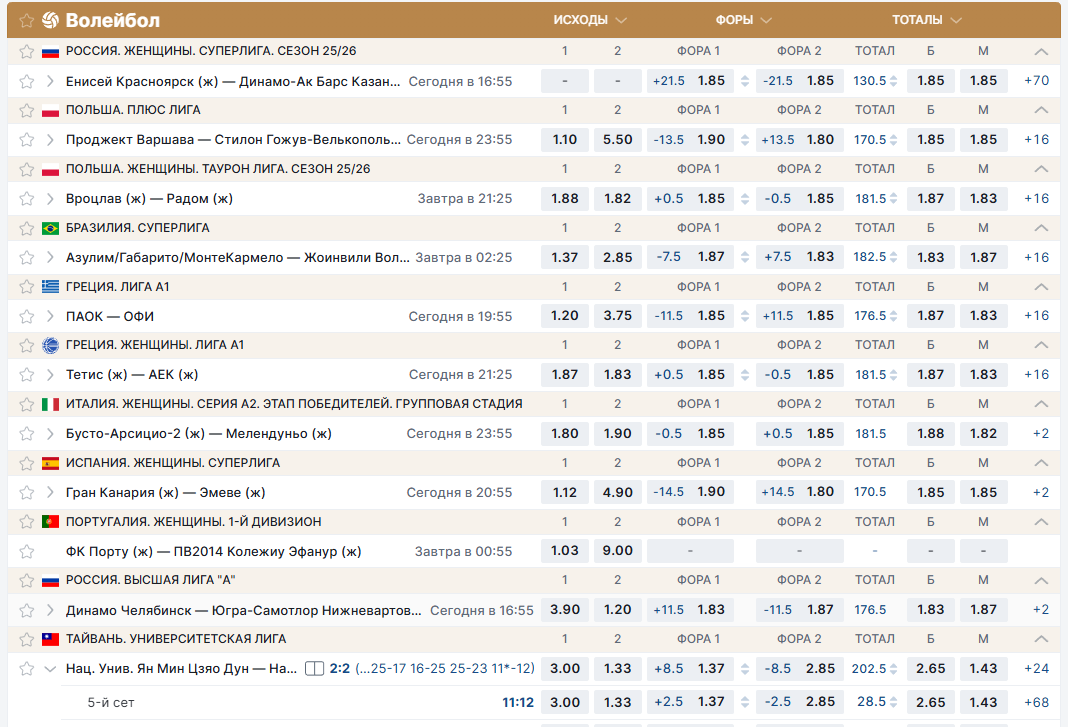Star the ФК Порту (ж) match
This screenshot has height=727, width=1068.
coord(27,551)
